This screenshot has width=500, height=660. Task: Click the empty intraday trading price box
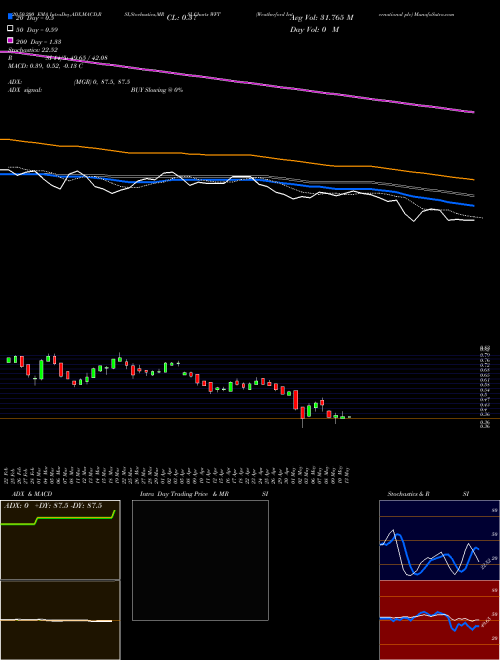[200, 560]
